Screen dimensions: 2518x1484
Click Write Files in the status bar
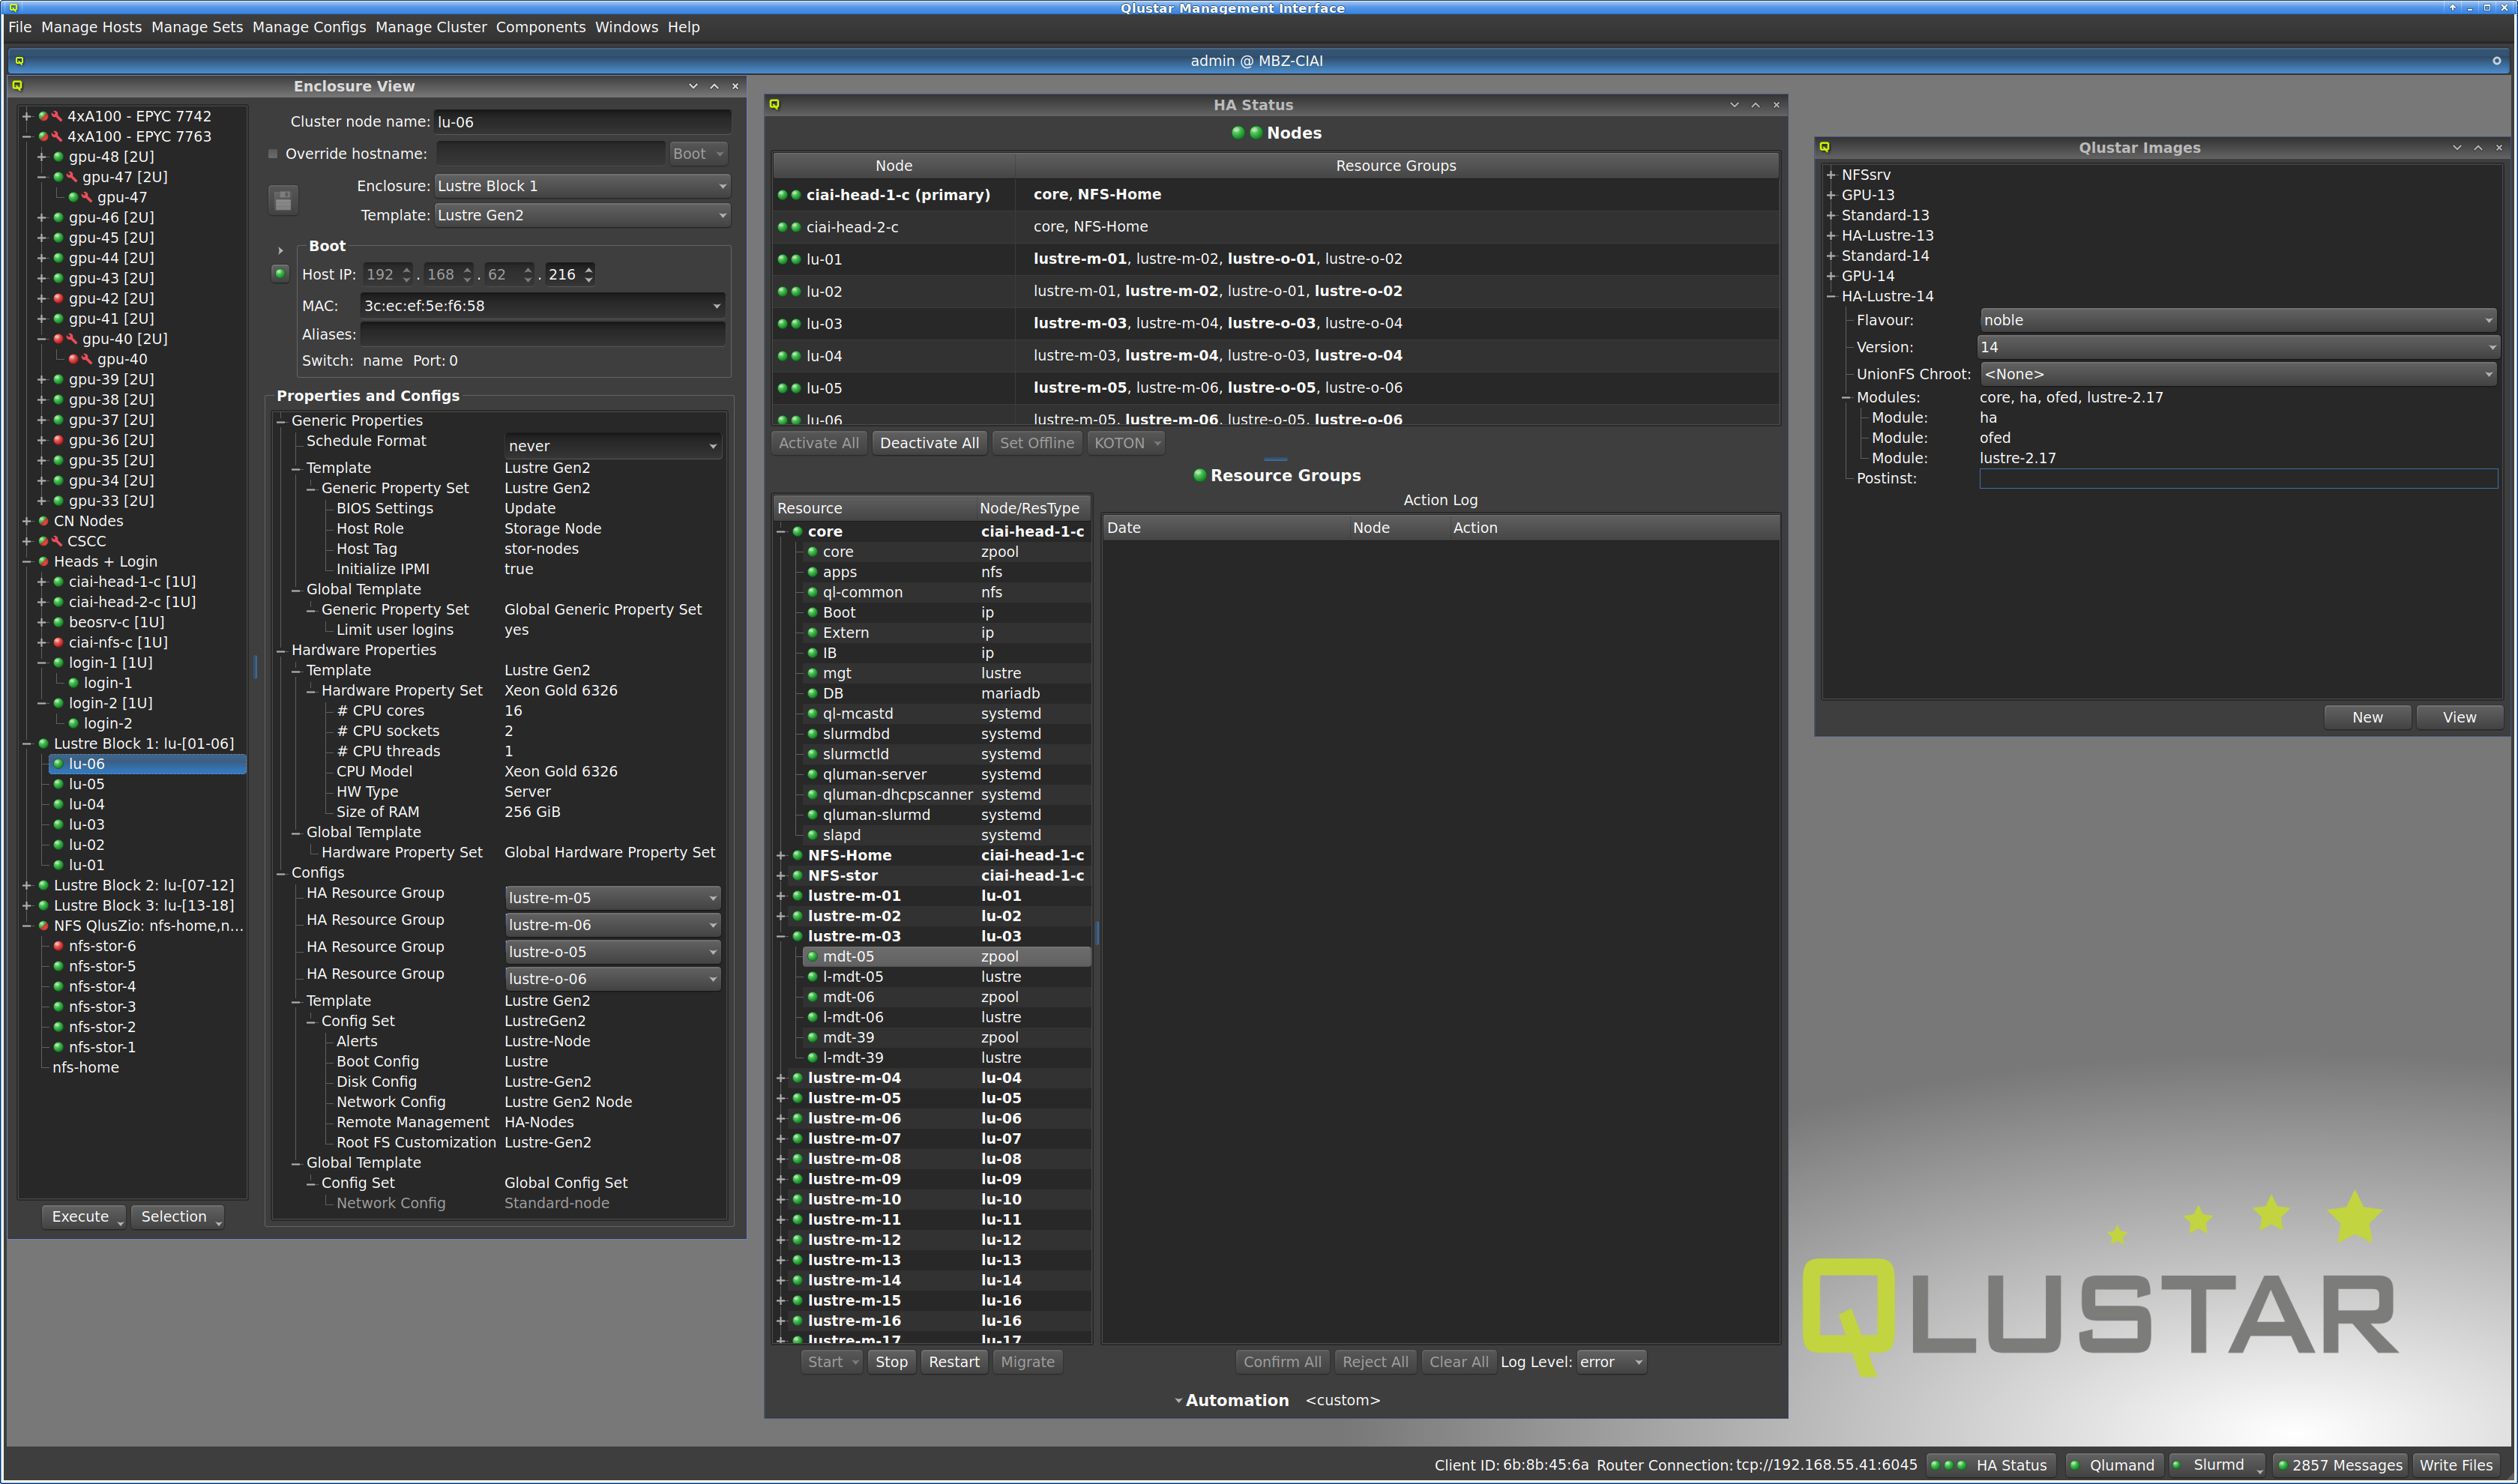tap(2456, 1465)
